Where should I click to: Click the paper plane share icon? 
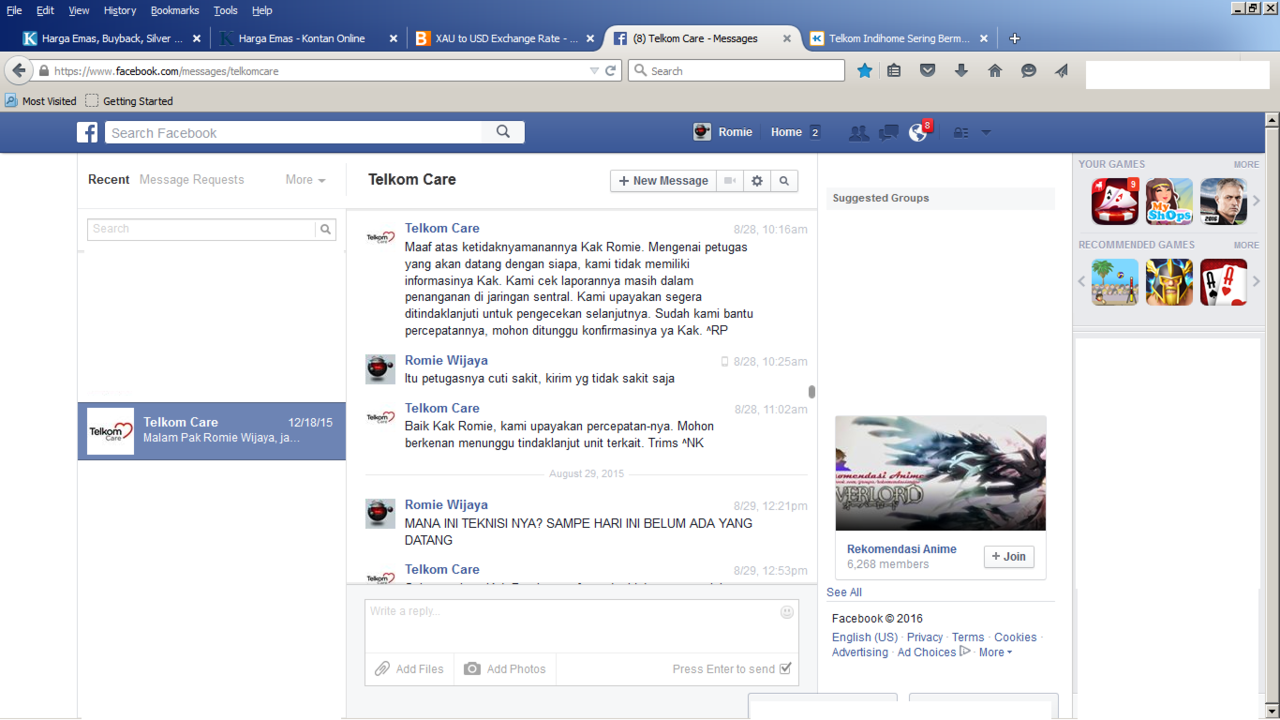(x=1061, y=71)
